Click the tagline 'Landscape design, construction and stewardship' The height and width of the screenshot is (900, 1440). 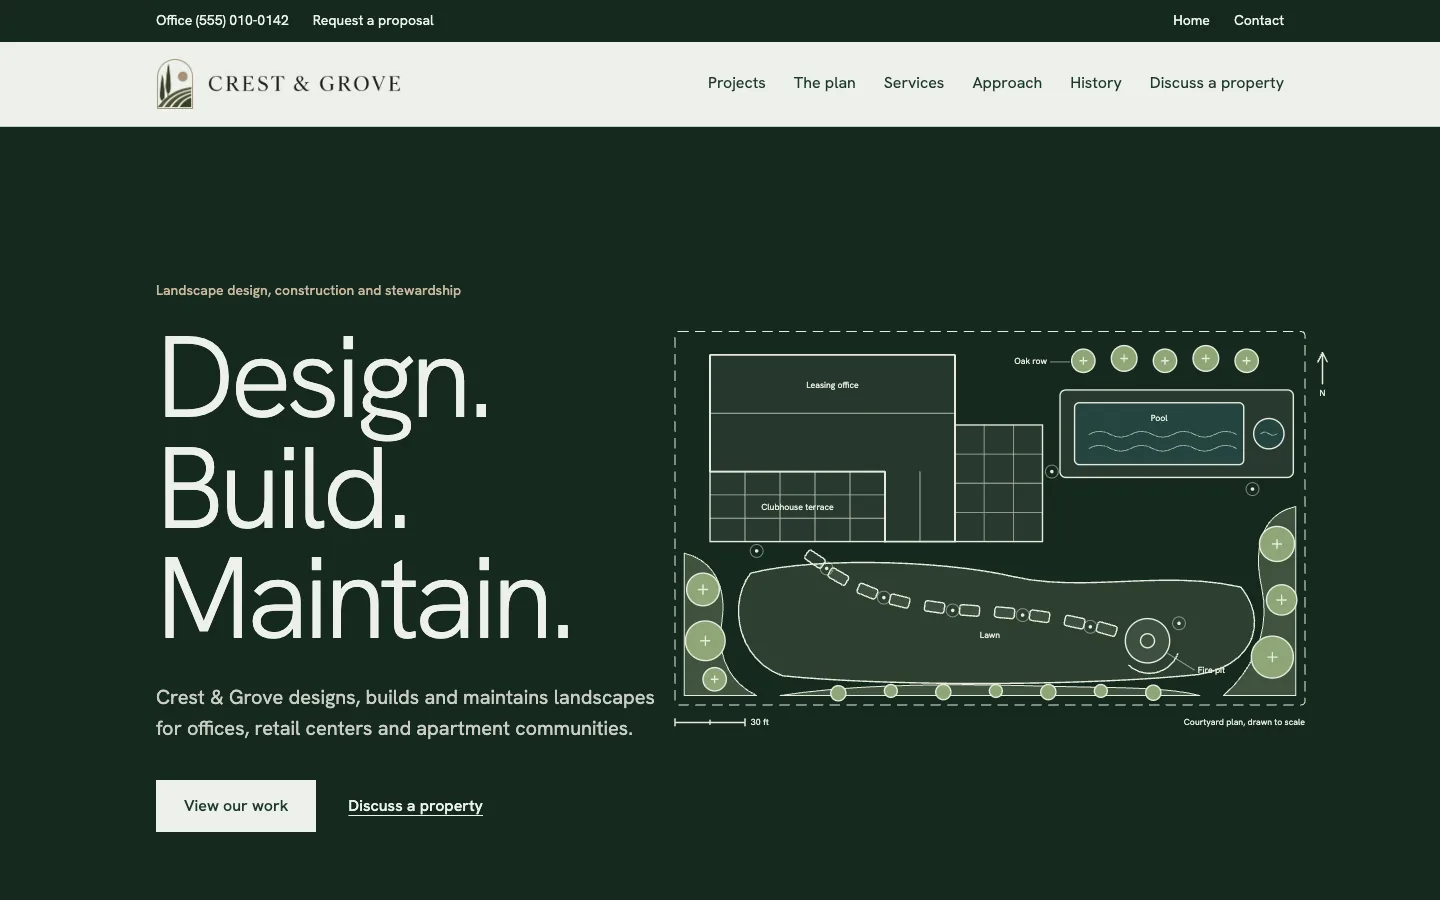[x=308, y=290]
